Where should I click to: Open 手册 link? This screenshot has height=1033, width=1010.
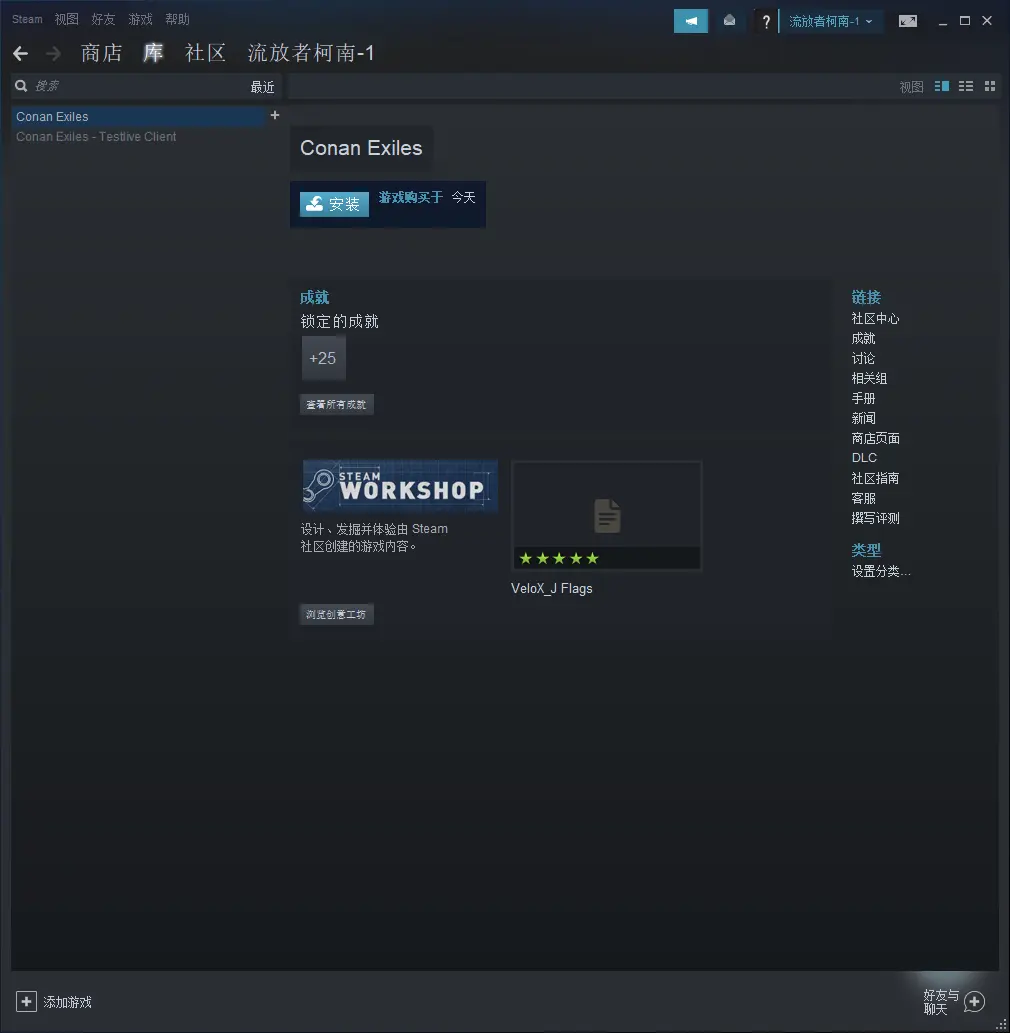[x=863, y=399]
